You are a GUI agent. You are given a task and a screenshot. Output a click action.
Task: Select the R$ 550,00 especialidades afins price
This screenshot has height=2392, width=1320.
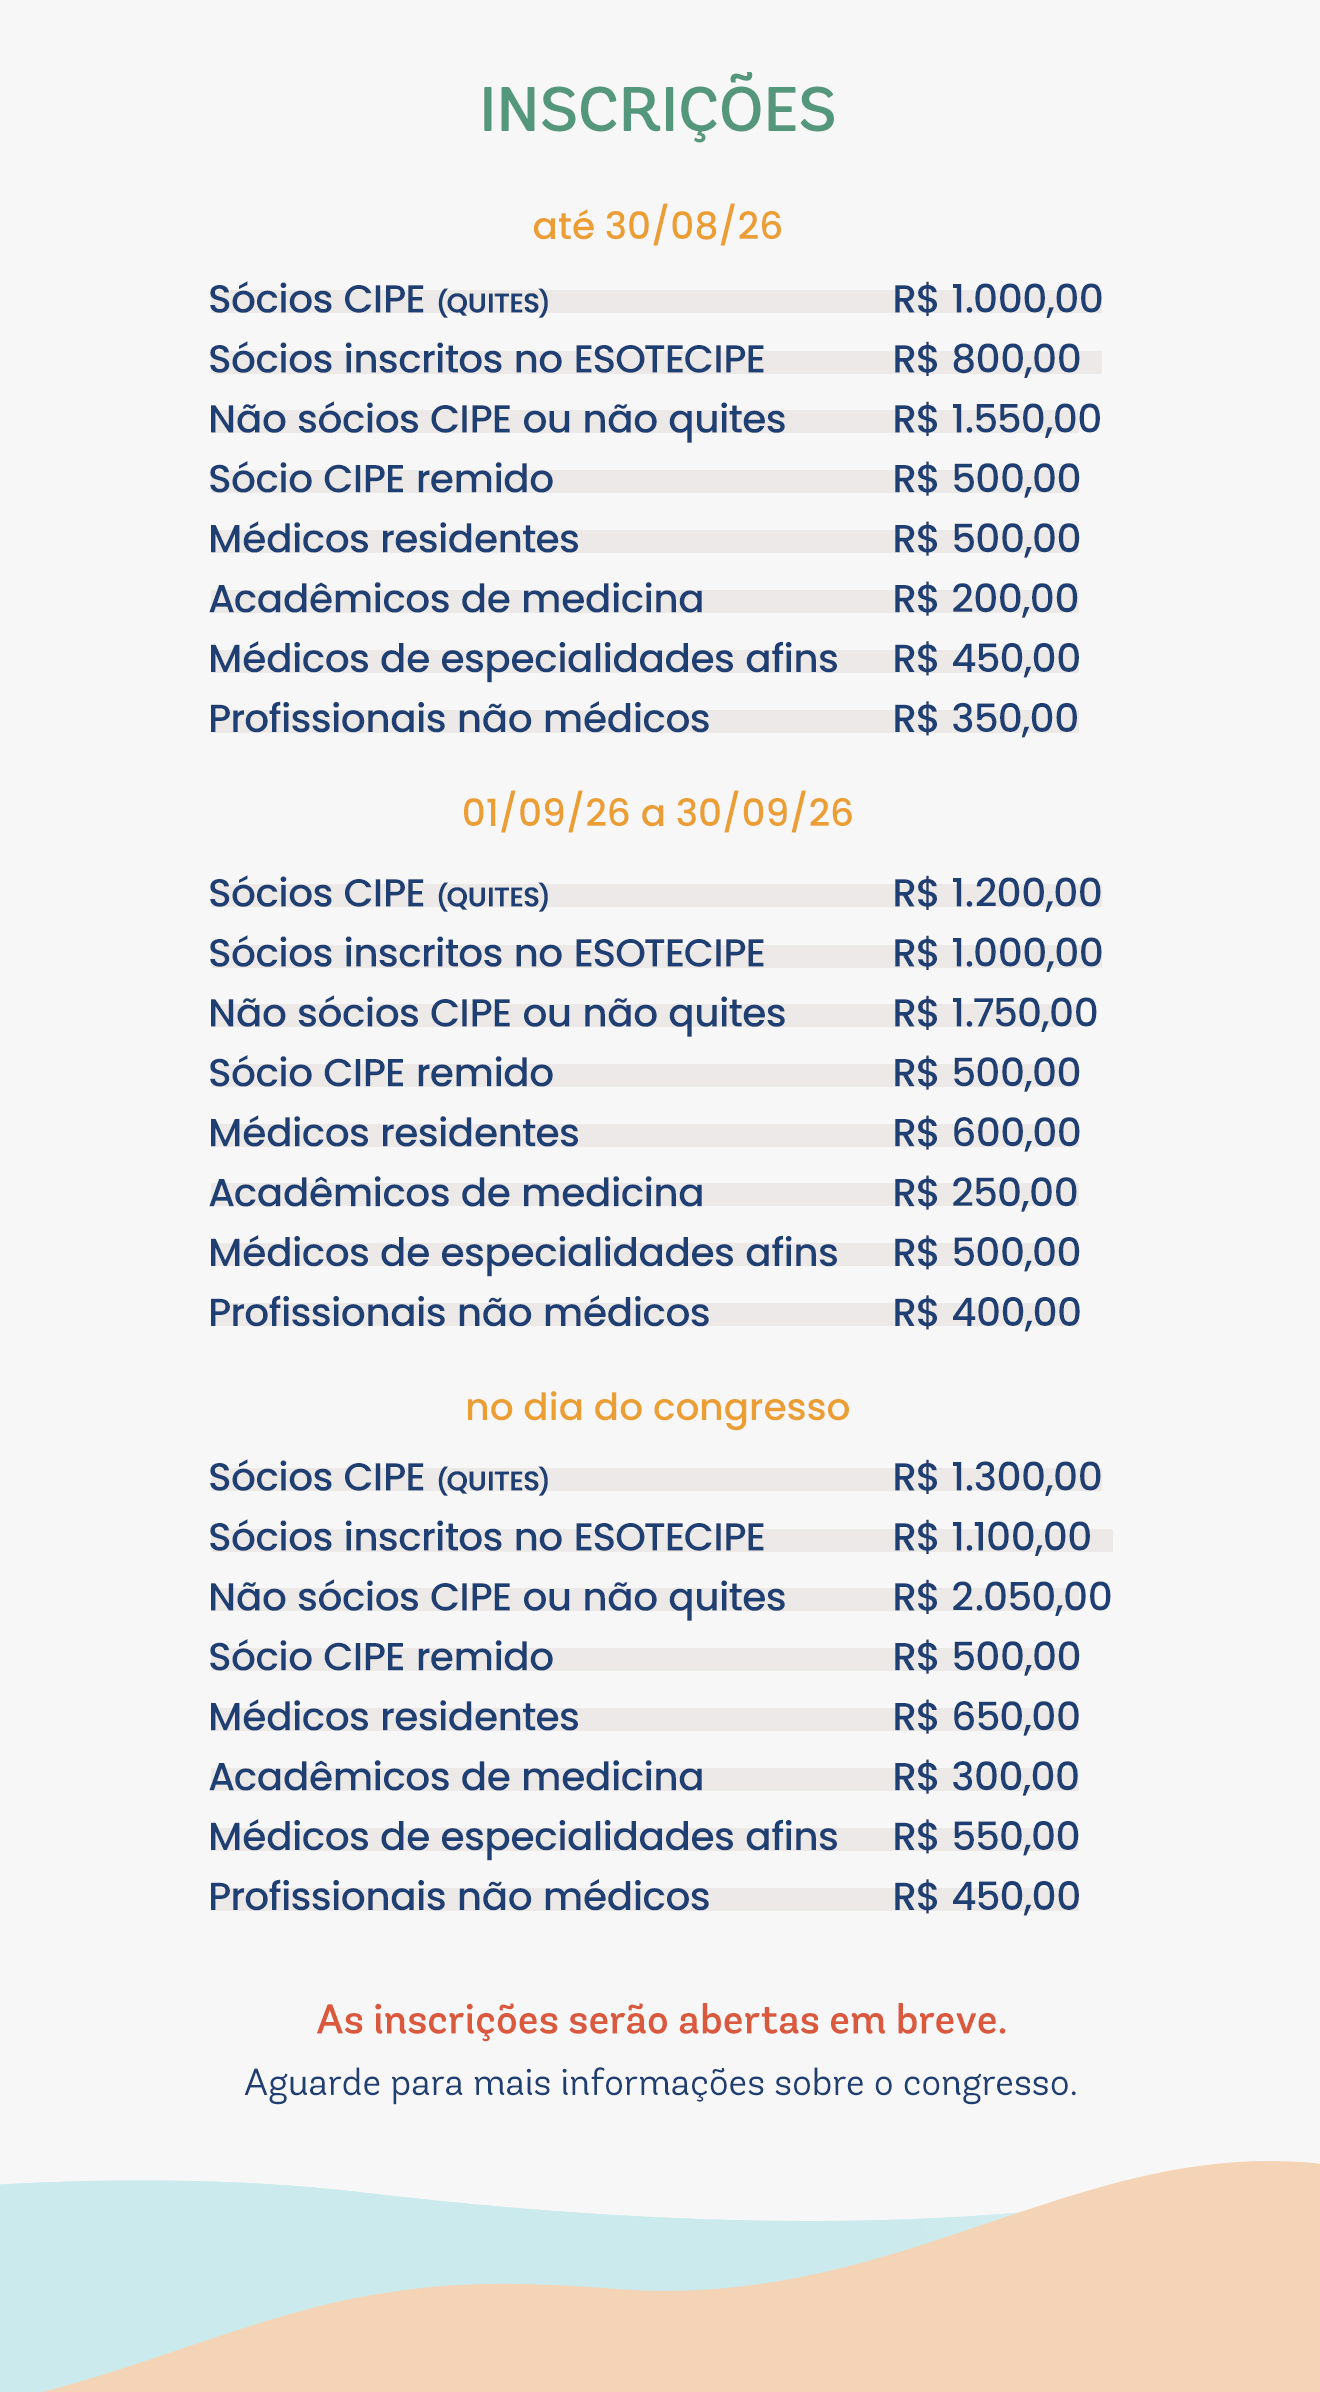coord(986,1837)
